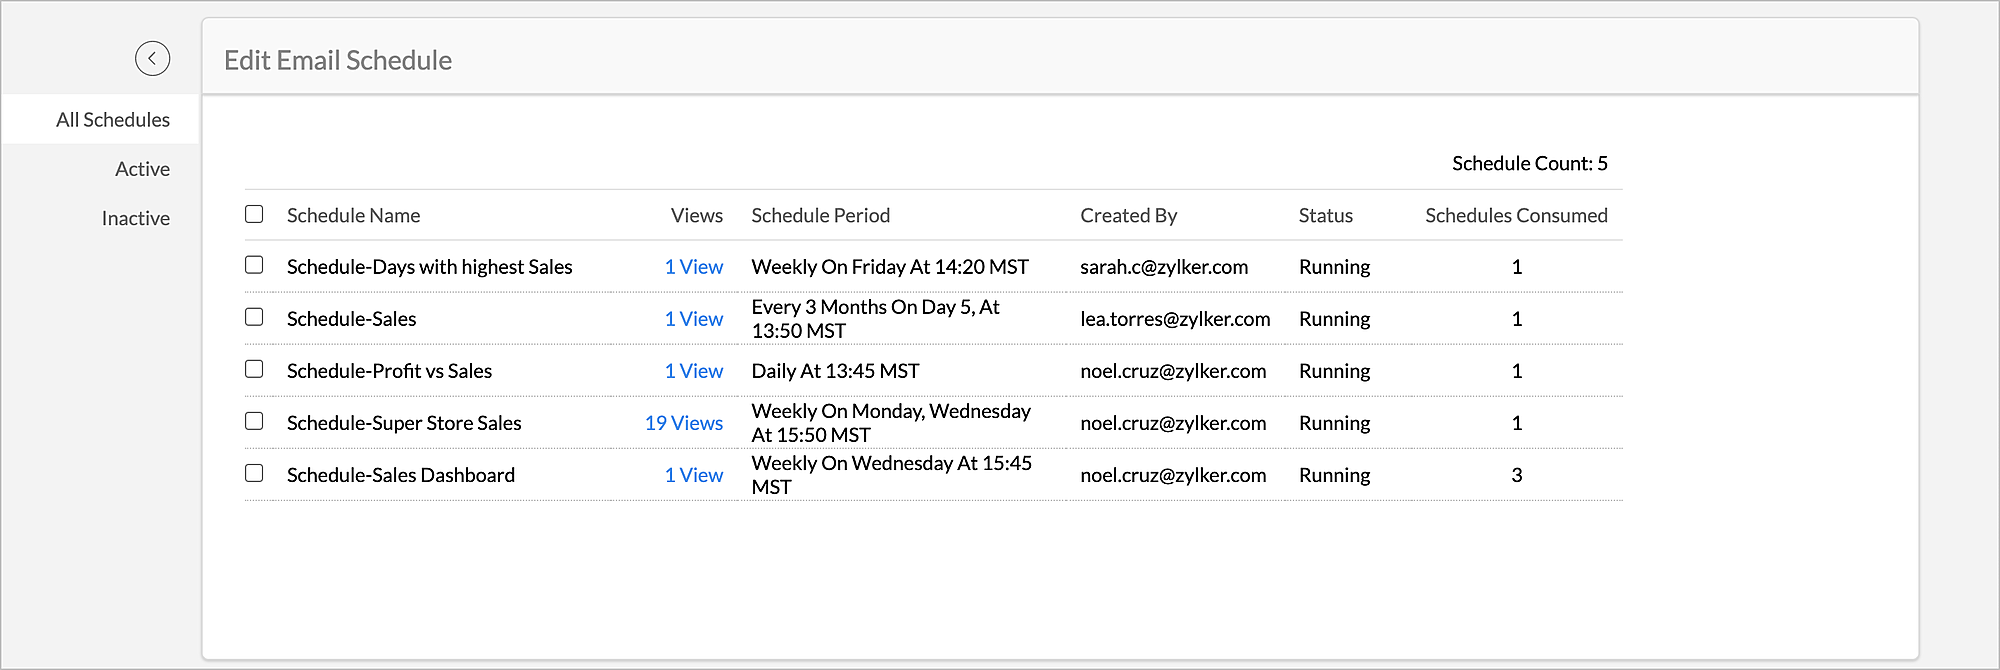This screenshot has width=2000, height=670.
Task: Click 1 View for Schedule-Sales Dashboard
Action: (693, 475)
